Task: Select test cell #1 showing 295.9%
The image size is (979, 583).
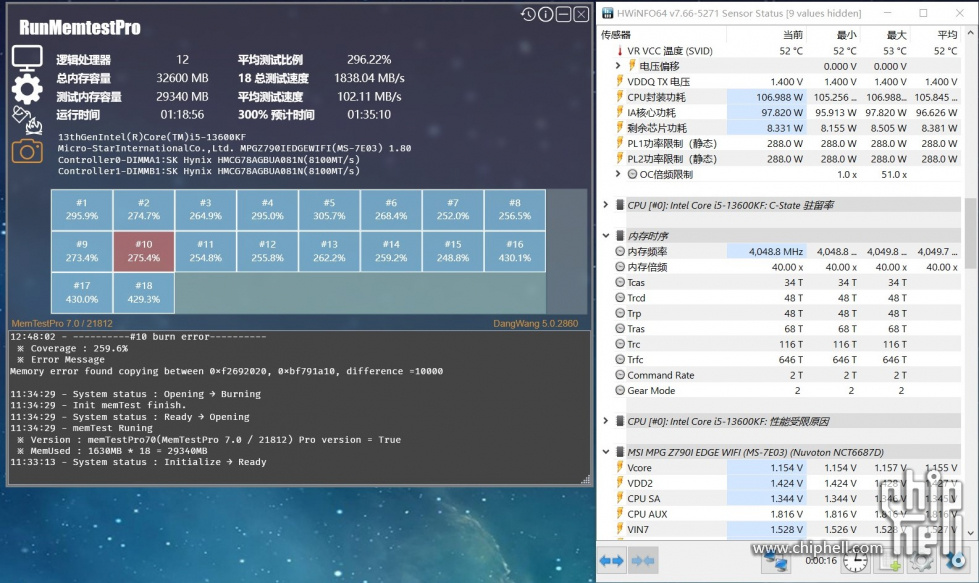Action: point(82,209)
